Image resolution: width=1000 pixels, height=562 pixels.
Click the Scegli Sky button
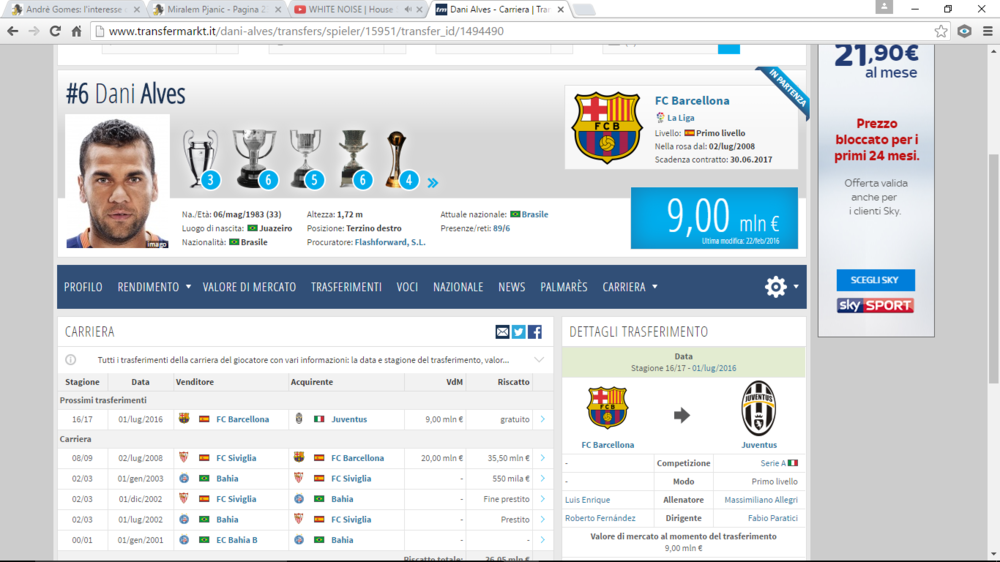(x=875, y=280)
